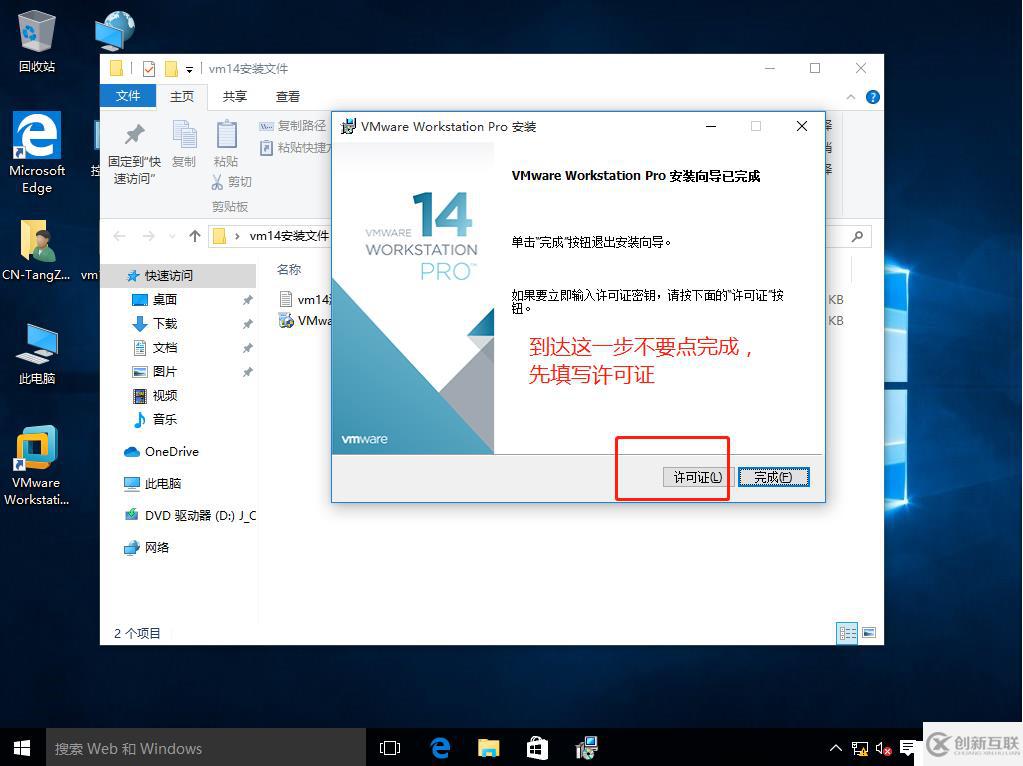Screen dimensions: 1023x766
Task: Click the 许可证 (License) button
Action: coord(697,477)
